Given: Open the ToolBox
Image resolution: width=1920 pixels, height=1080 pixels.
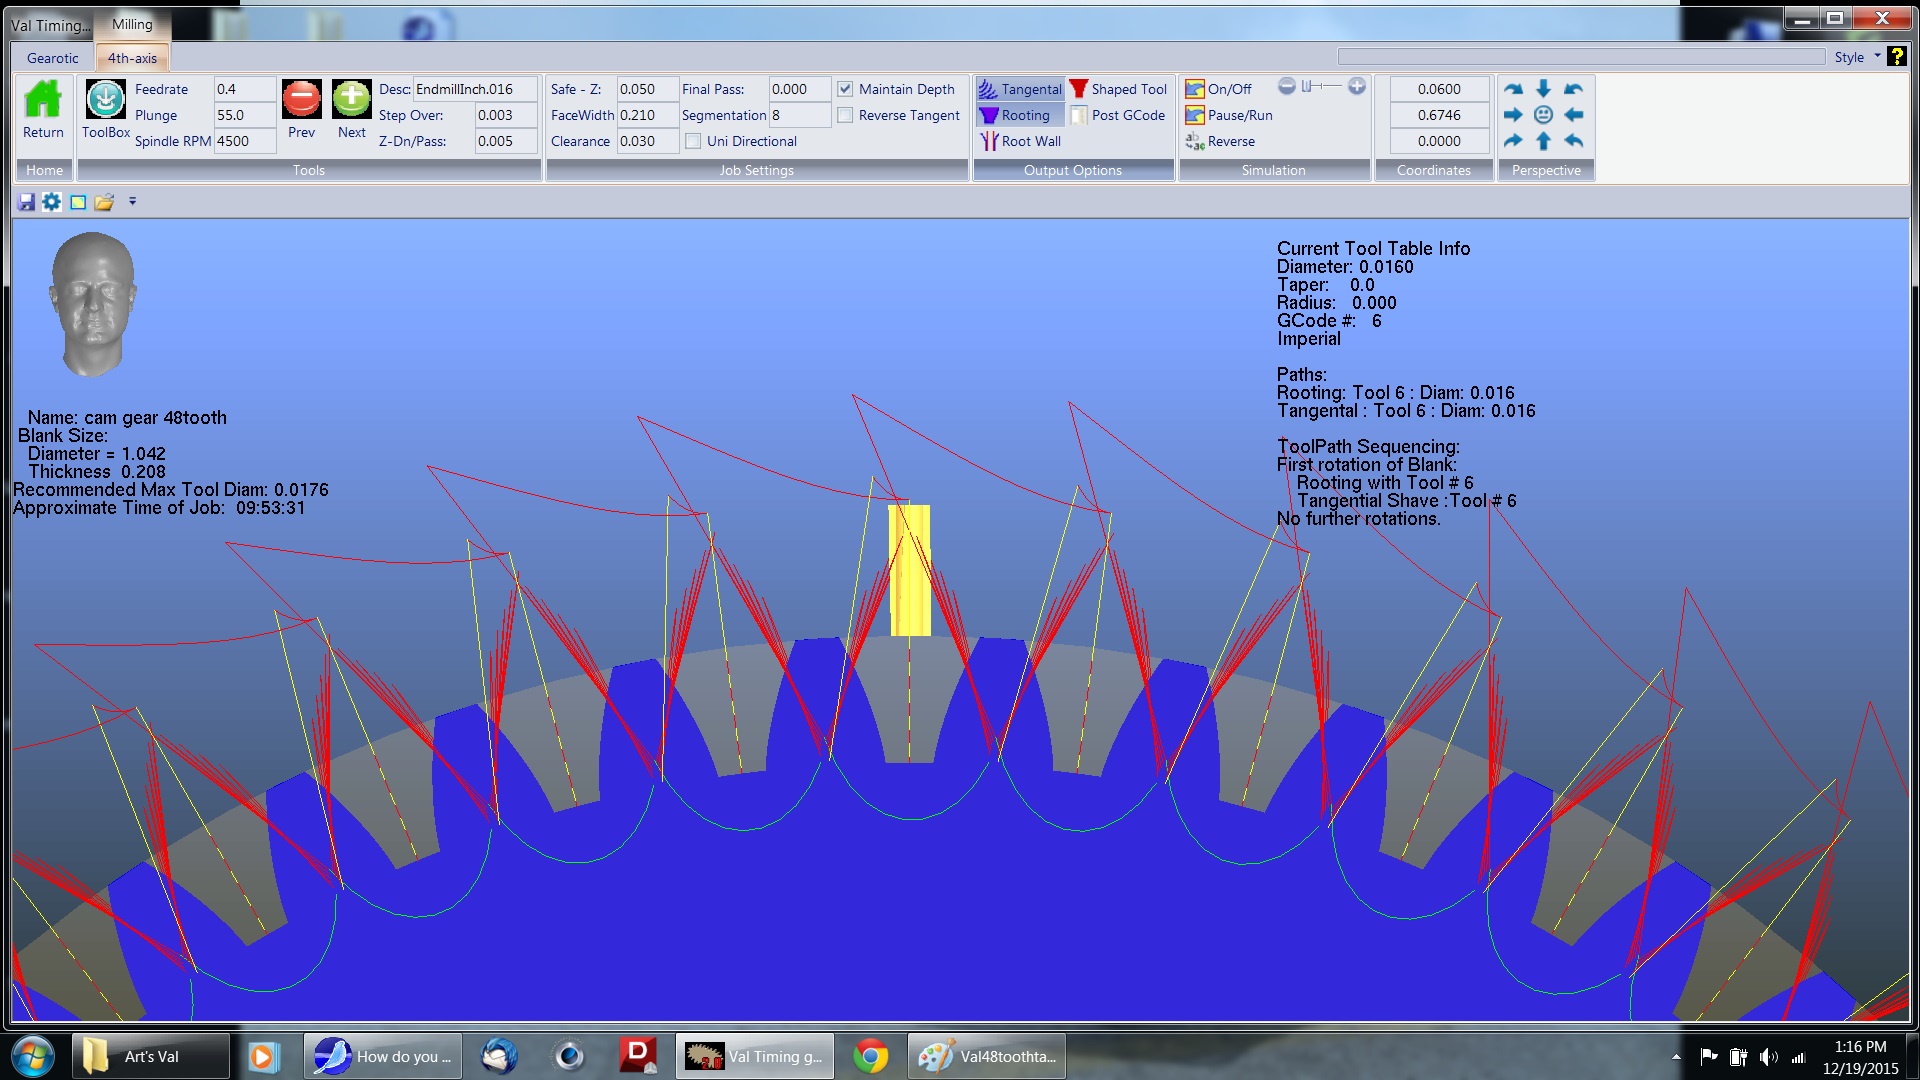Looking at the screenshot, I should point(105,101).
